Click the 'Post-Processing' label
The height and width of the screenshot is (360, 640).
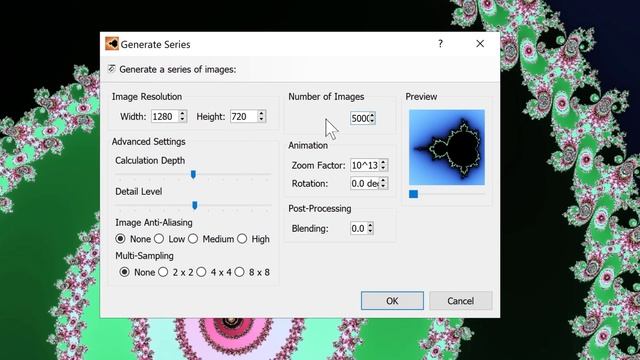pos(320,209)
